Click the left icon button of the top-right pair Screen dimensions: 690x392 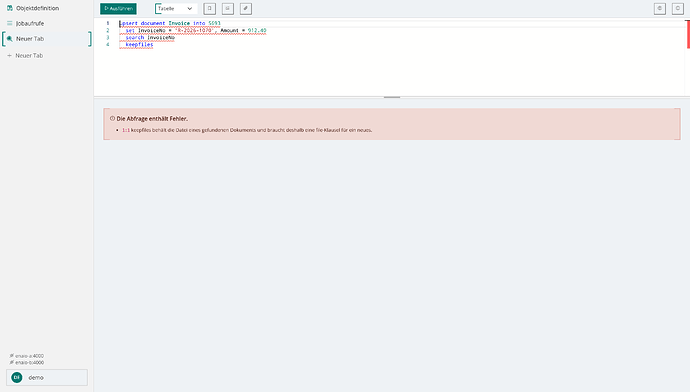pyautogui.click(x=660, y=8)
